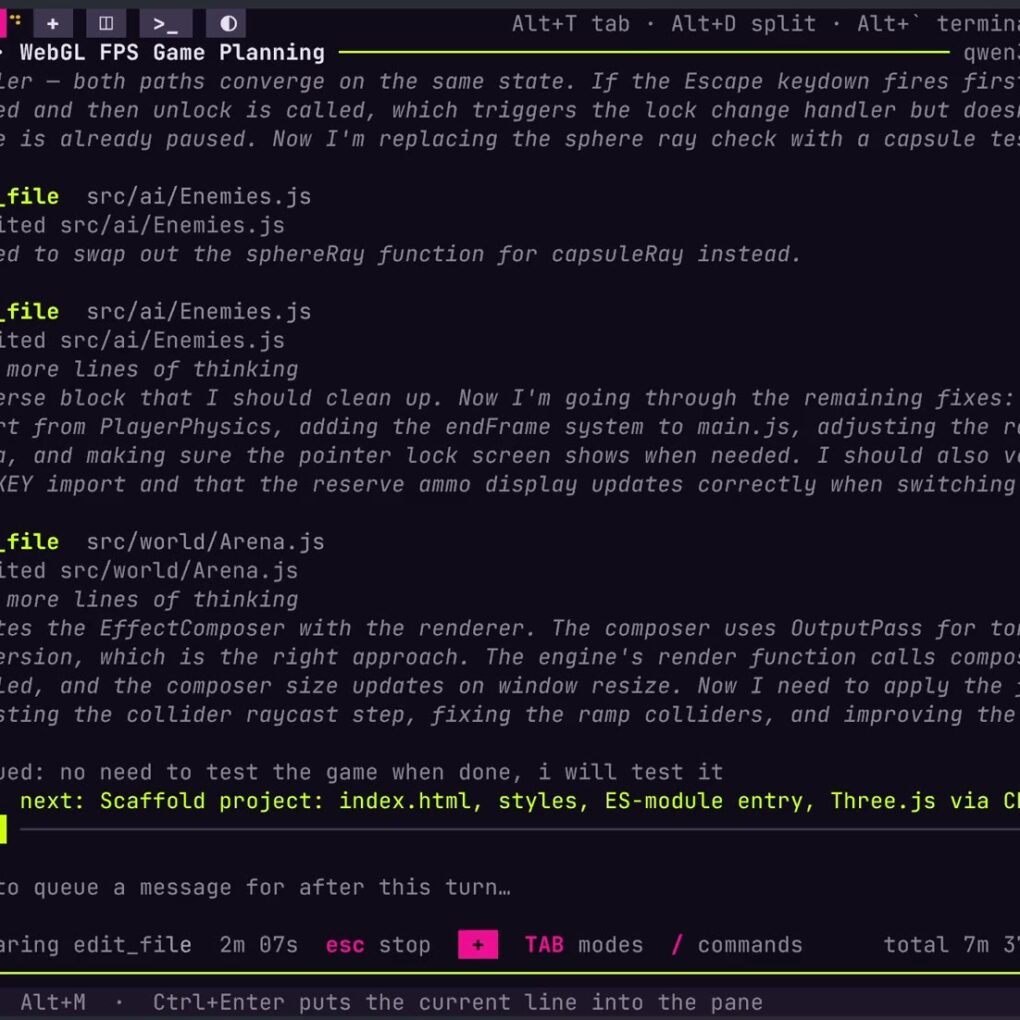The height and width of the screenshot is (1020, 1020).
Task: Toggle the theme with the half-circle icon
Action: point(228,24)
